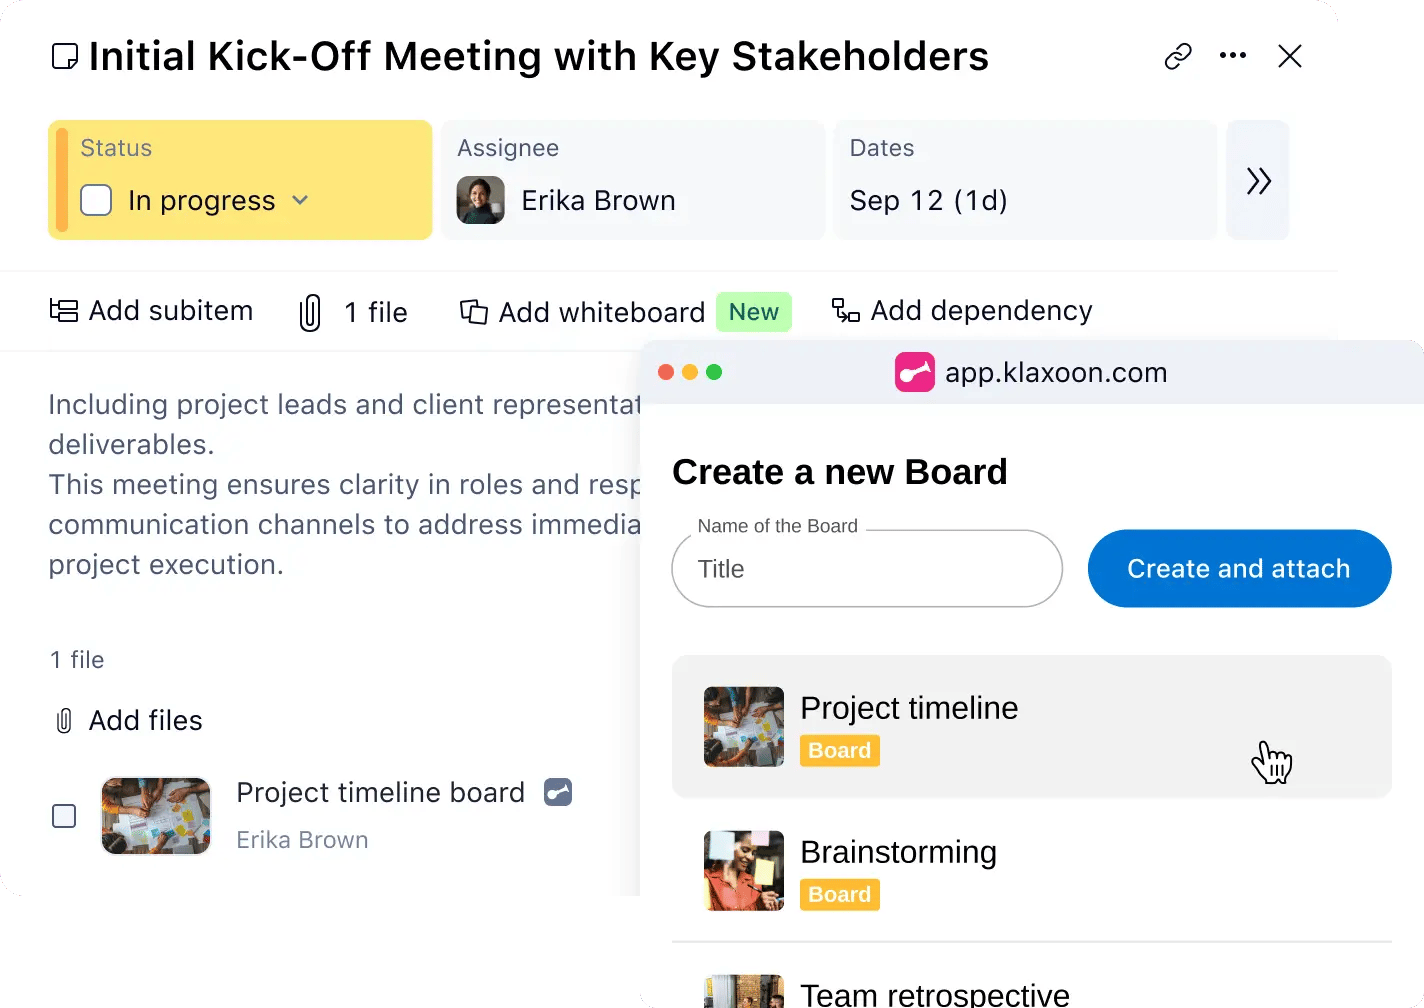
Task: Check the Project timeline board file checkbox
Action: pyautogui.click(x=63, y=816)
